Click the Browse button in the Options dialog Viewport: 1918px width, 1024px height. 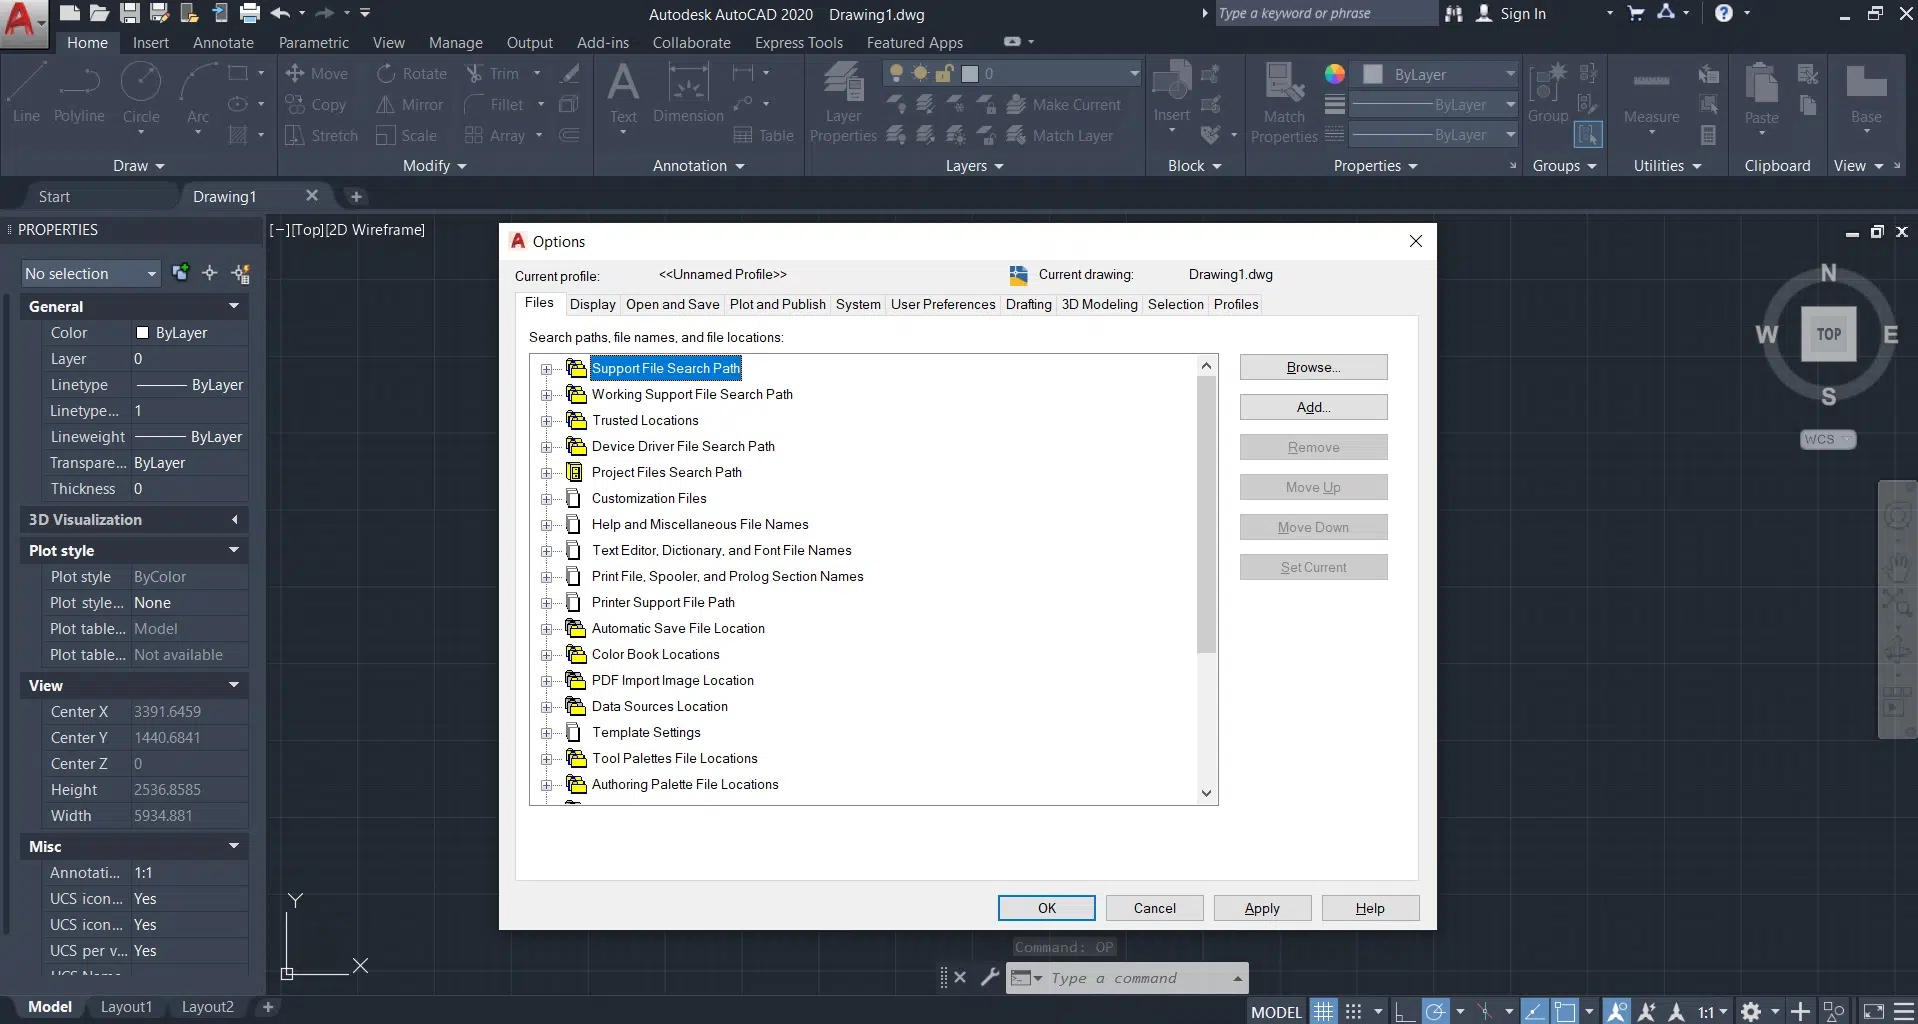coord(1312,367)
